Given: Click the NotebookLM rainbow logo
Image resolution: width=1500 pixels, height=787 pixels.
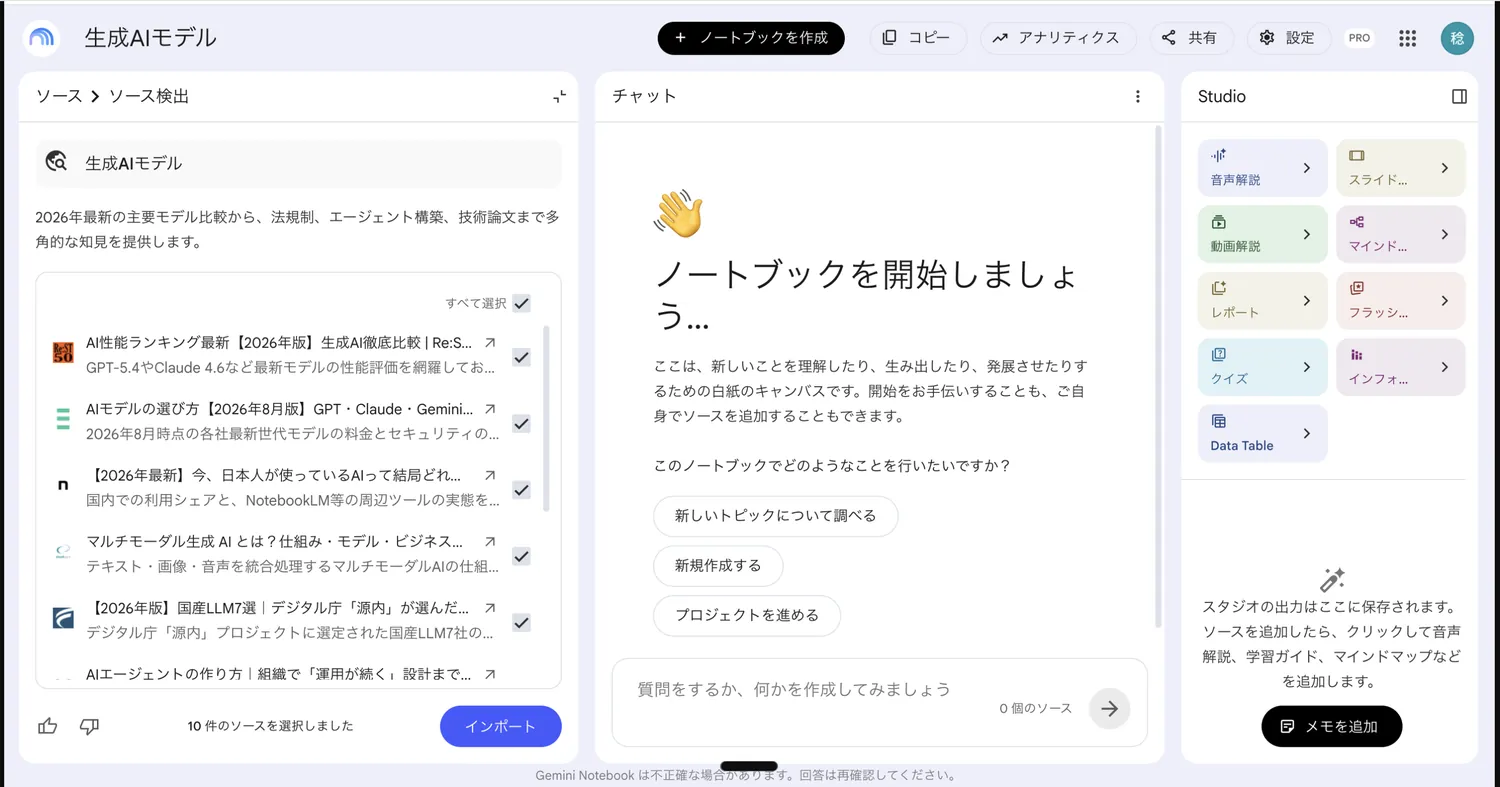Looking at the screenshot, I should pyautogui.click(x=42, y=38).
